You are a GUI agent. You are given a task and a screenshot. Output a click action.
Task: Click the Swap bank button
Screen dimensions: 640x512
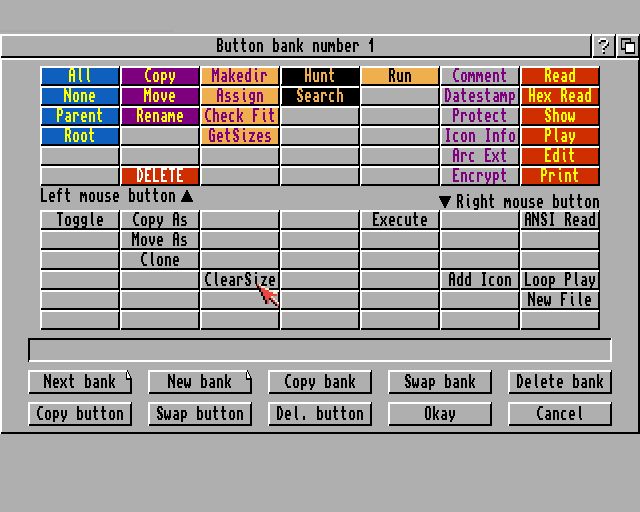pos(440,382)
